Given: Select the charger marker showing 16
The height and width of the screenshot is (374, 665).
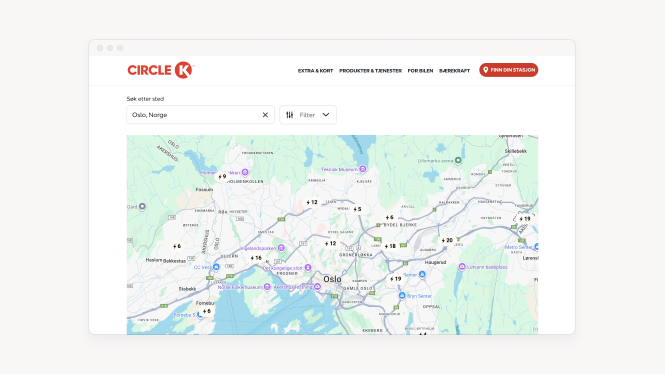Looking at the screenshot, I should coord(256,258).
